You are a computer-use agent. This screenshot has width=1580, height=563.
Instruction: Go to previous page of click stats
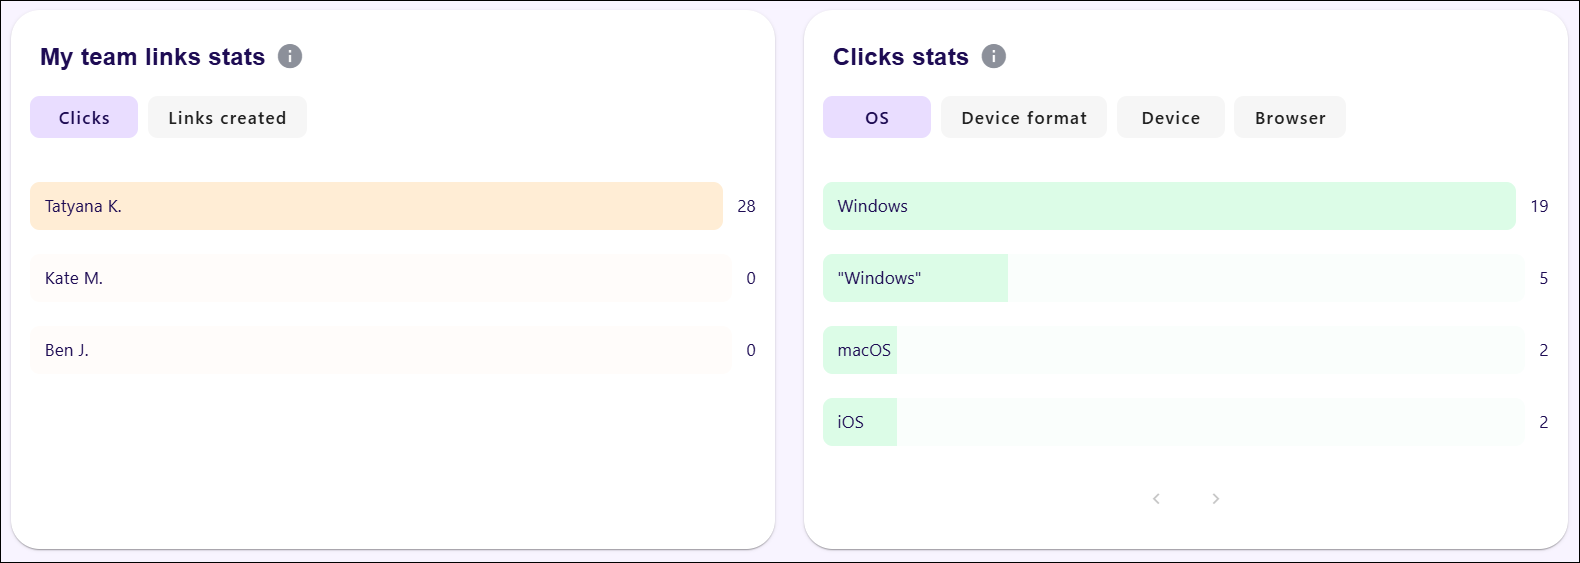point(1156,498)
